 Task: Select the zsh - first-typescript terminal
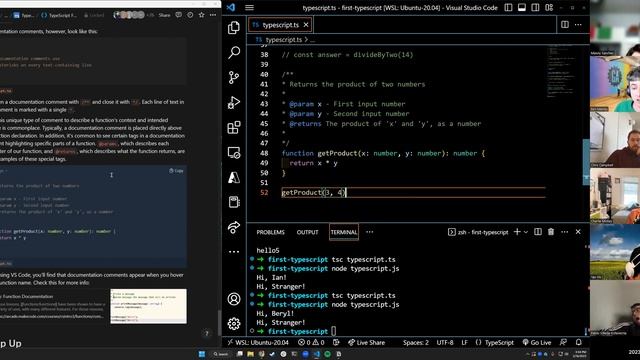point(478,232)
